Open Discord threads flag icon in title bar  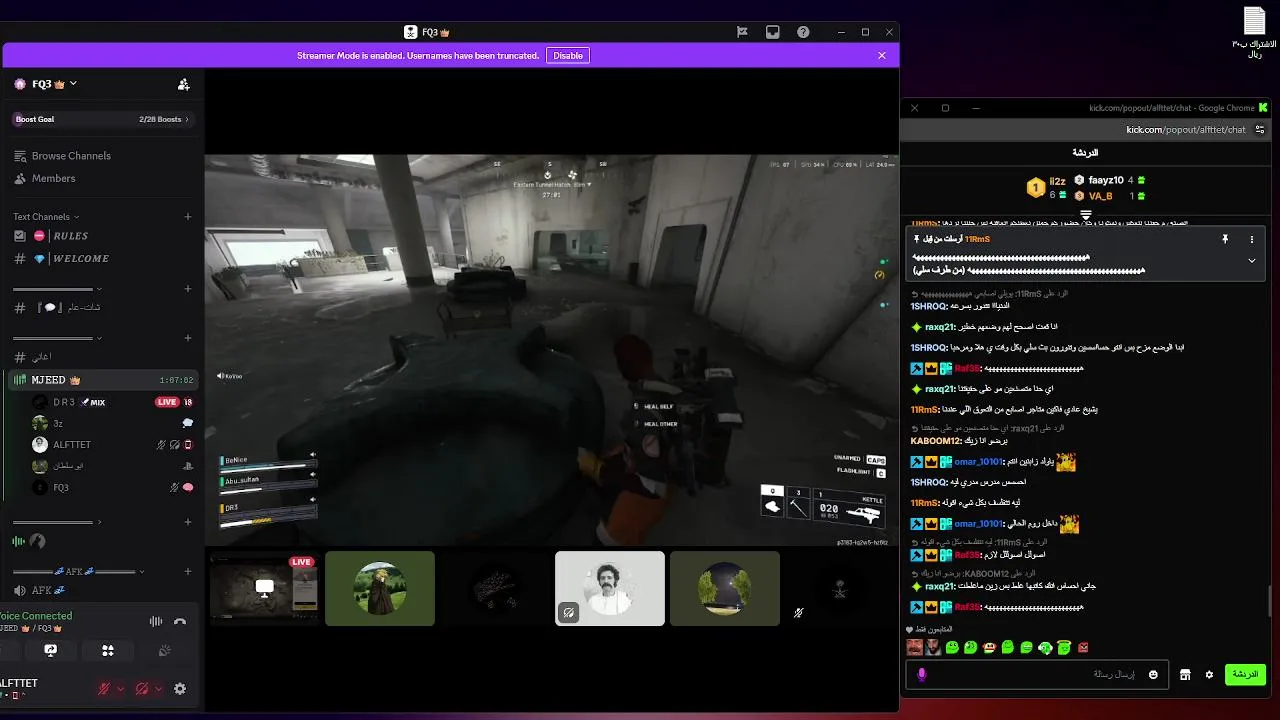742,32
